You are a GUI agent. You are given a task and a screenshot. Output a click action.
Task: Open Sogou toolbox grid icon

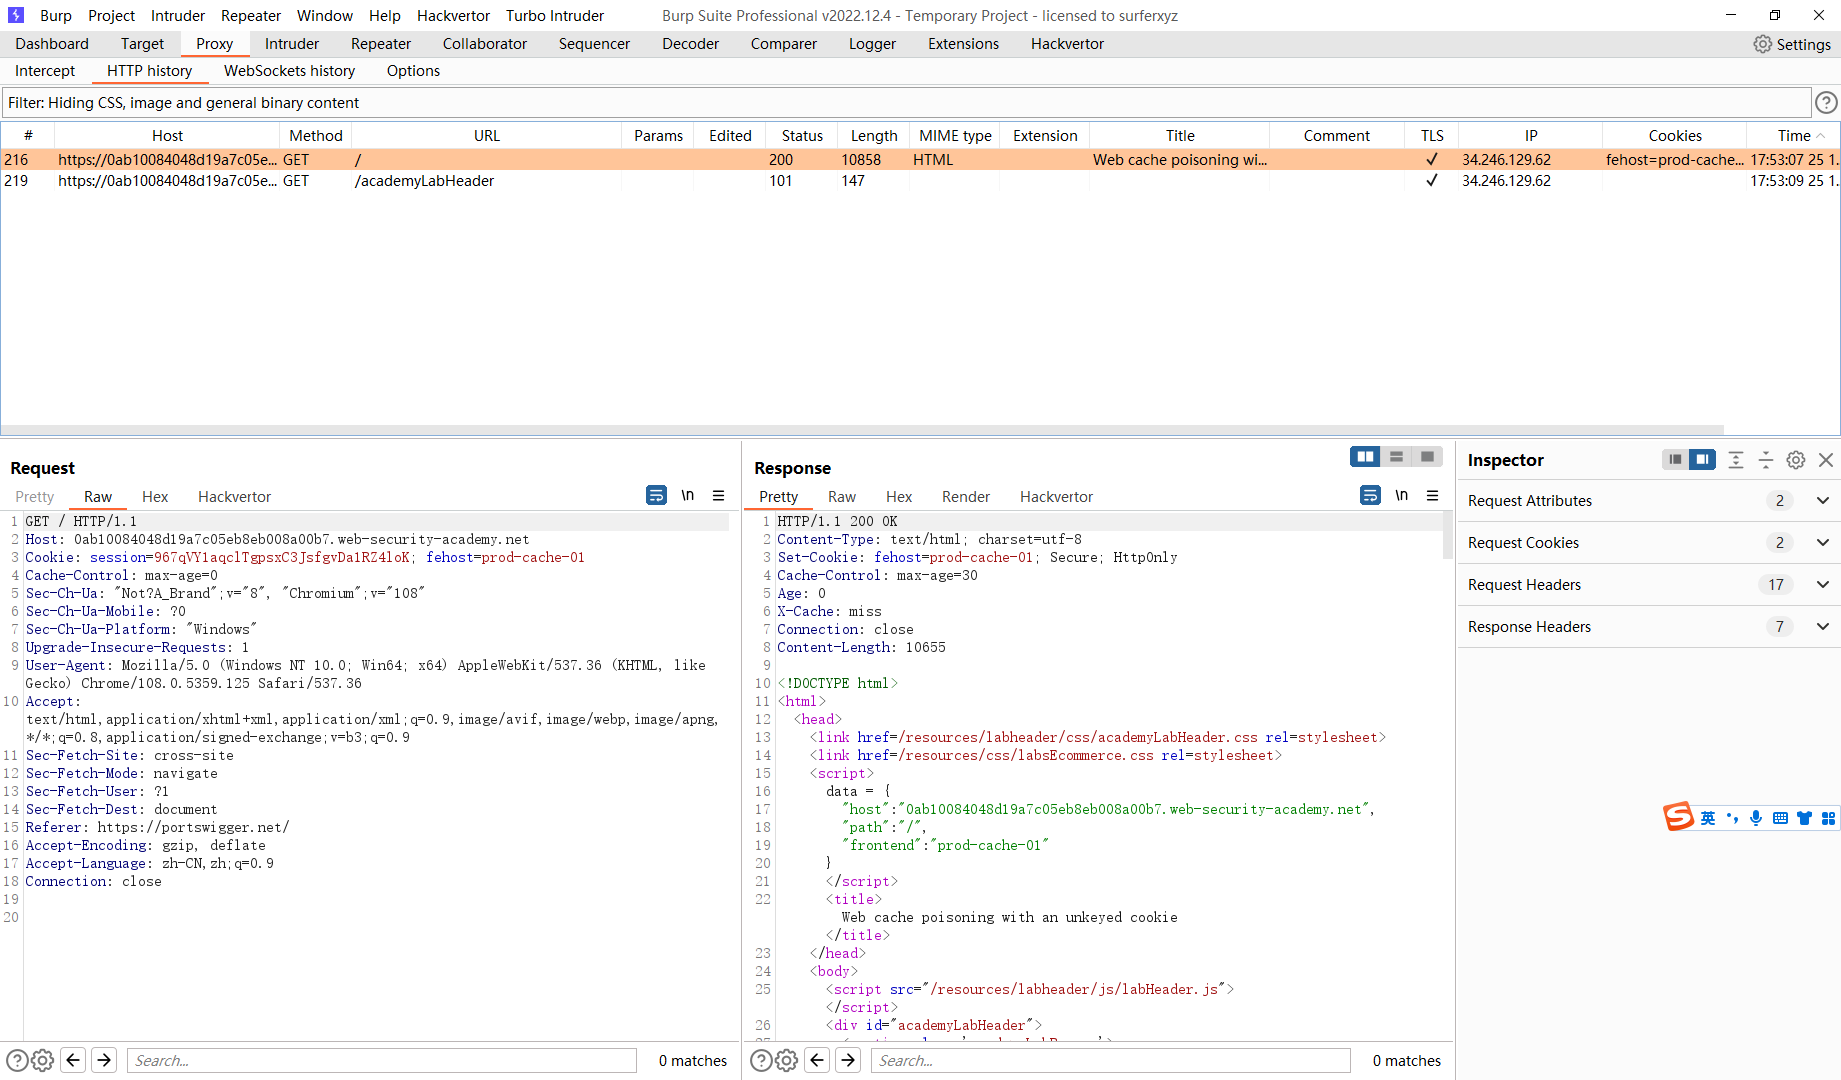pyautogui.click(x=1828, y=818)
